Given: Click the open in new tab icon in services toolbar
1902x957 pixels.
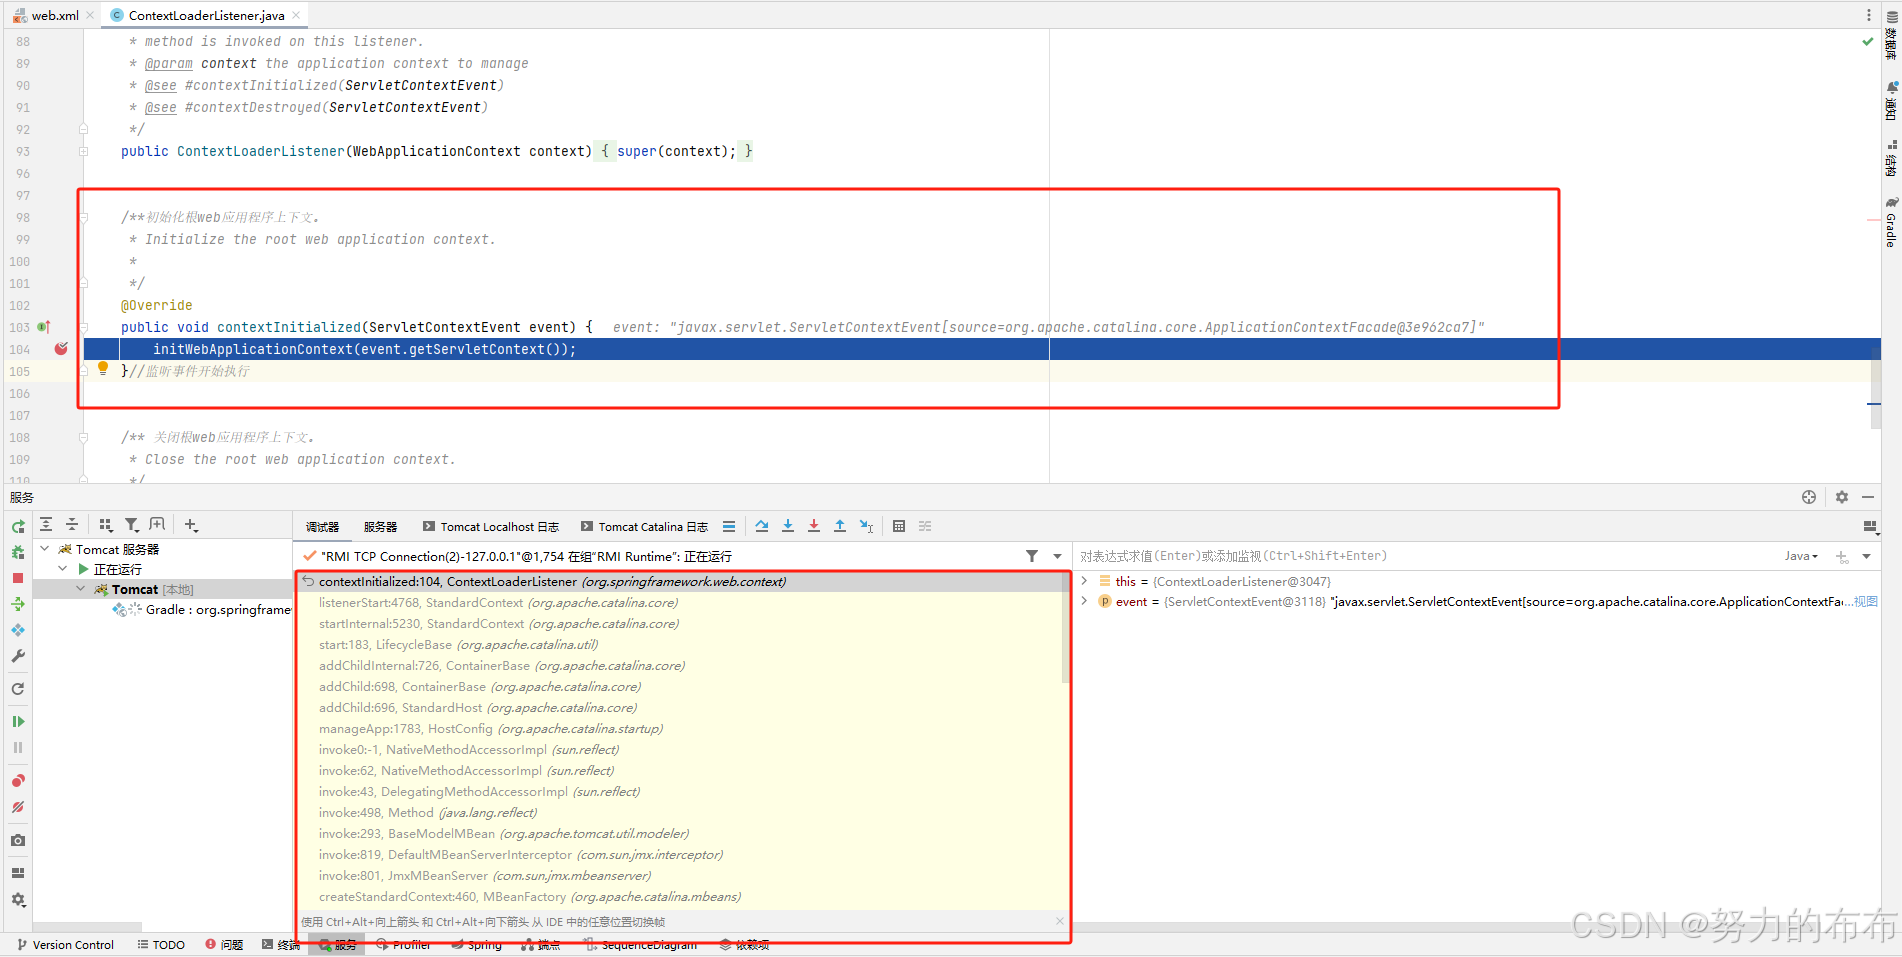Looking at the screenshot, I should [157, 524].
